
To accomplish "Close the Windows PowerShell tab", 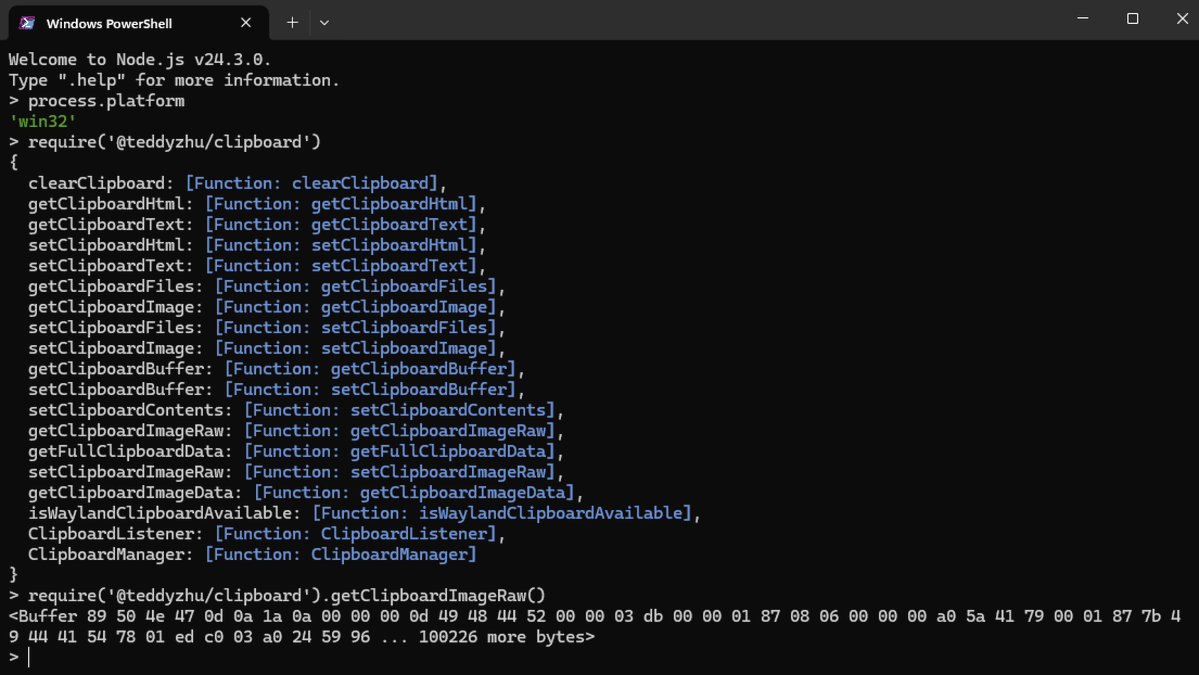I will [245, 23].
